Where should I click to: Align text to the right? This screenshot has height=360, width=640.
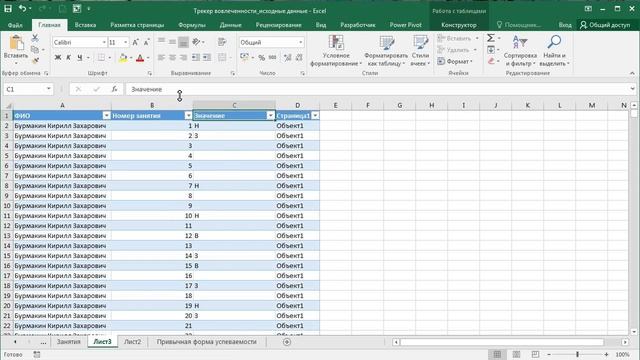183,58
